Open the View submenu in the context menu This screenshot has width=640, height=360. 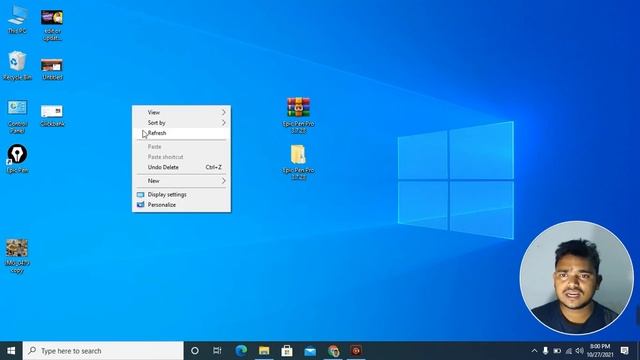(x=181, y=112)
